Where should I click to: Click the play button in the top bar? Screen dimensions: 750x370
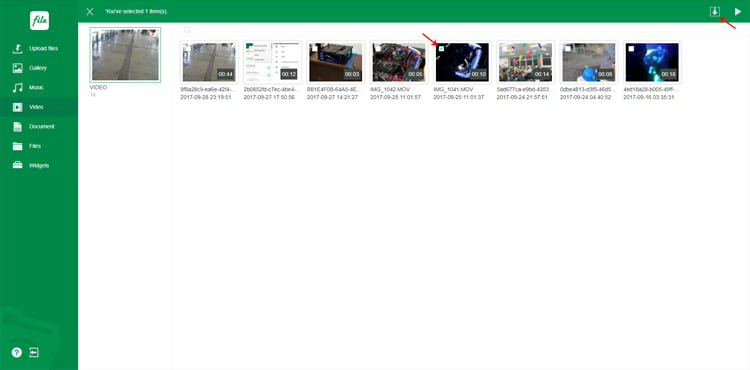pyautogui.click(x=738, y=11)
